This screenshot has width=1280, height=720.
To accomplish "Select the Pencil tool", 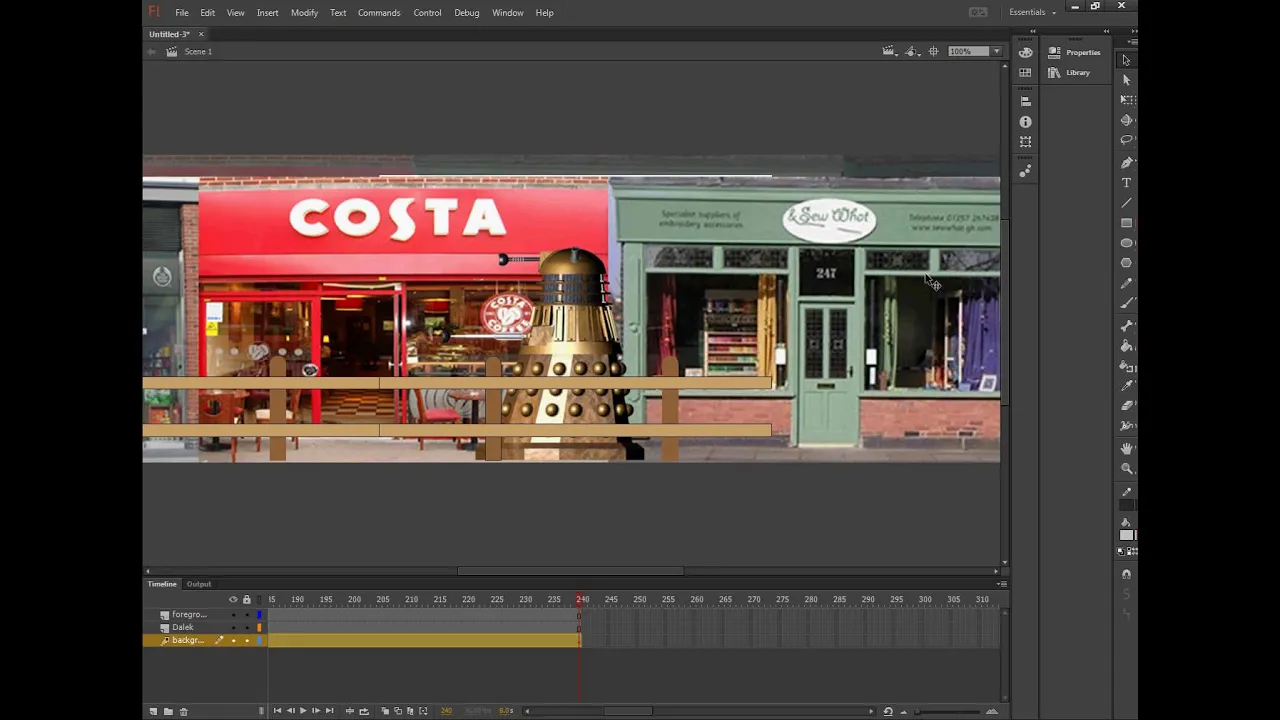I will click(x=1127, y=284).
